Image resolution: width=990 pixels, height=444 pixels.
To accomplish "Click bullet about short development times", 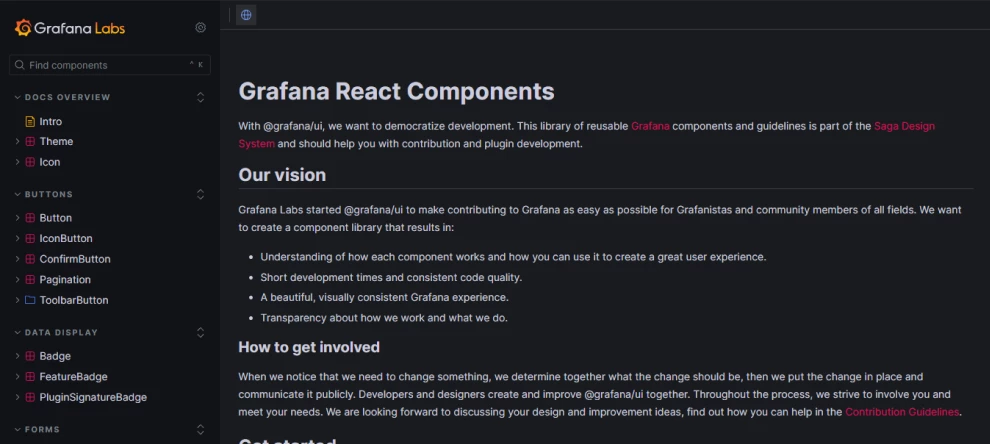I will pos(391,277).
